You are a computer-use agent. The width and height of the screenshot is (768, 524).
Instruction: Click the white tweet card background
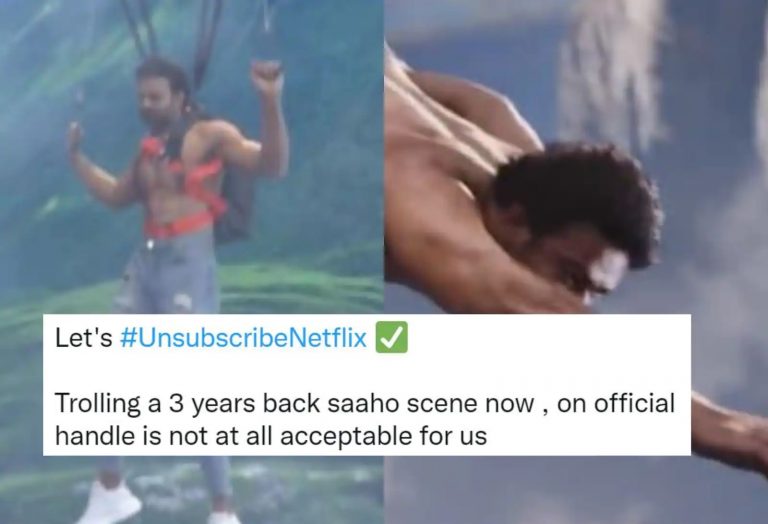pos(367,385)
